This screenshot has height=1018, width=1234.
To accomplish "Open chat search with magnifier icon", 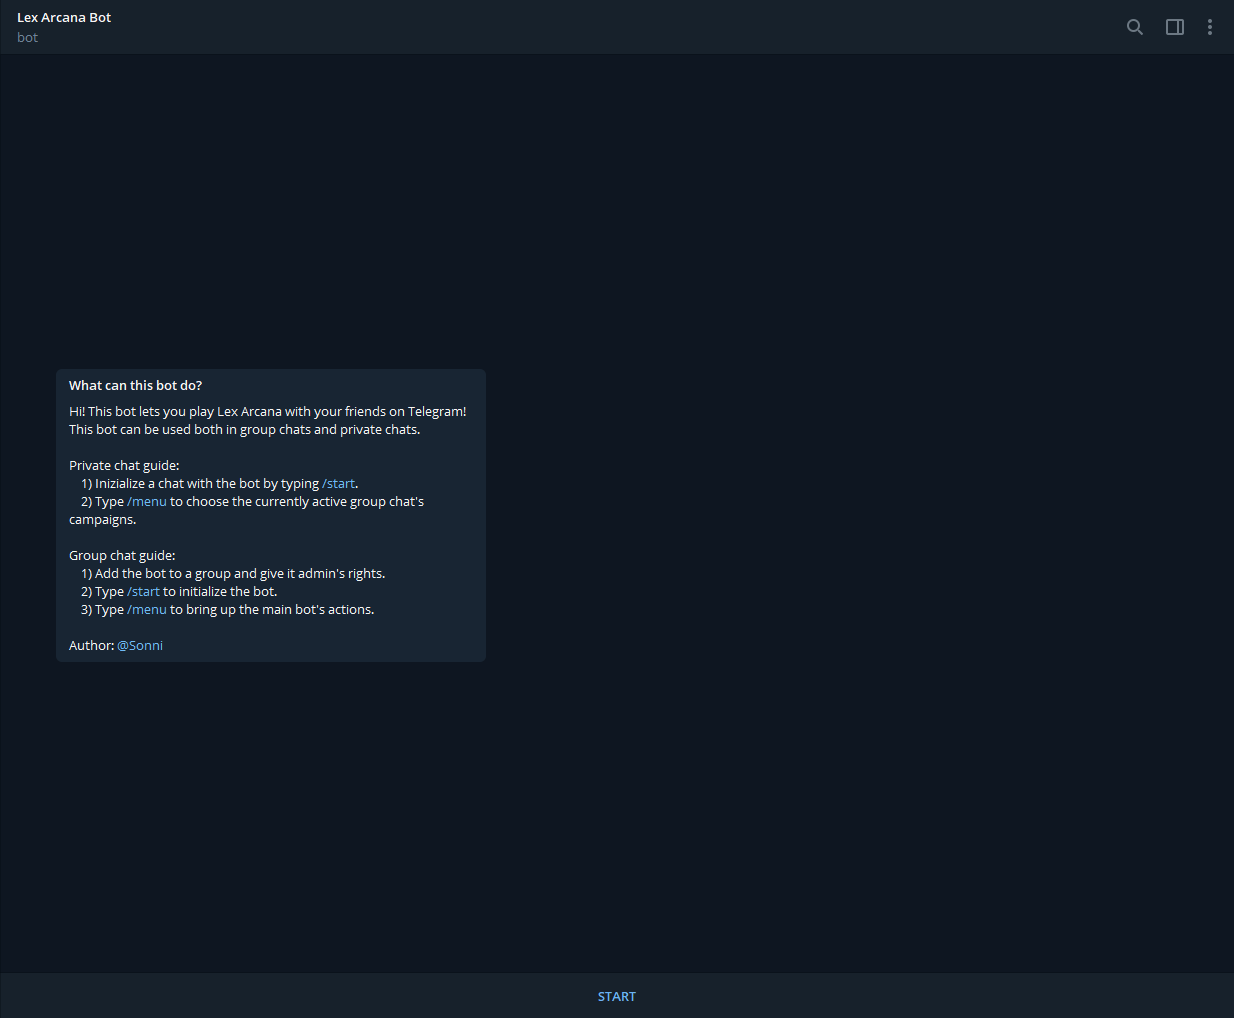I will [1135, 27].
